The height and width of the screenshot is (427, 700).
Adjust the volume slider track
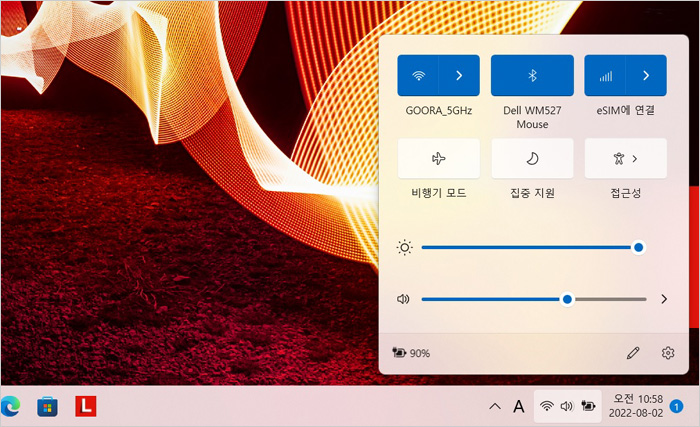click(x=534, y=299)
